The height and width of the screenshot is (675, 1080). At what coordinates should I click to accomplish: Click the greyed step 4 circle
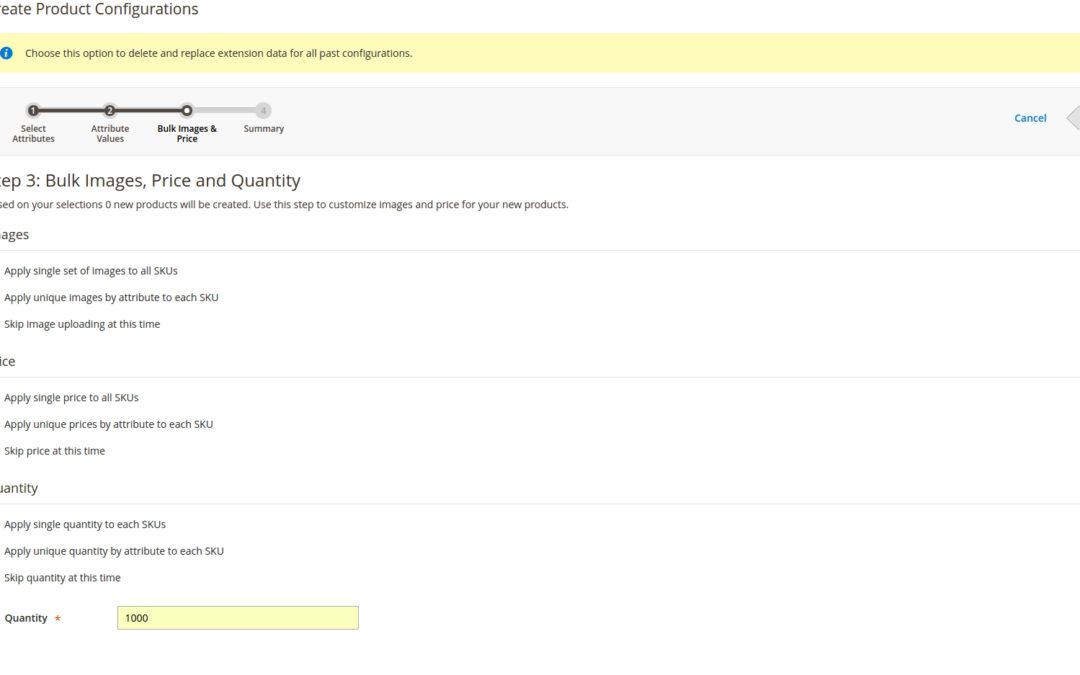(x=263, y=111)
